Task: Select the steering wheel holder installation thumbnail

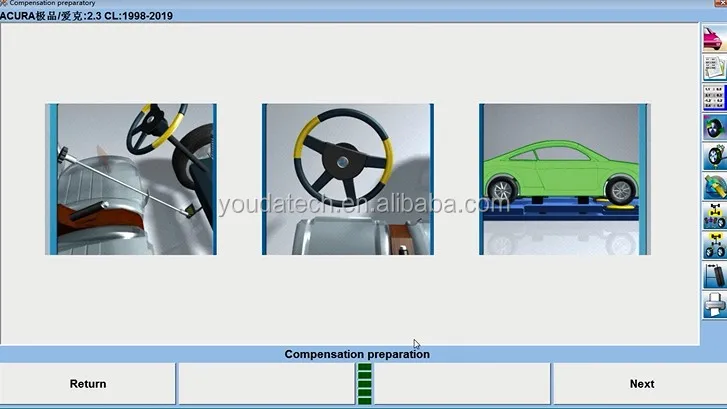Action: tap(131, 179)
